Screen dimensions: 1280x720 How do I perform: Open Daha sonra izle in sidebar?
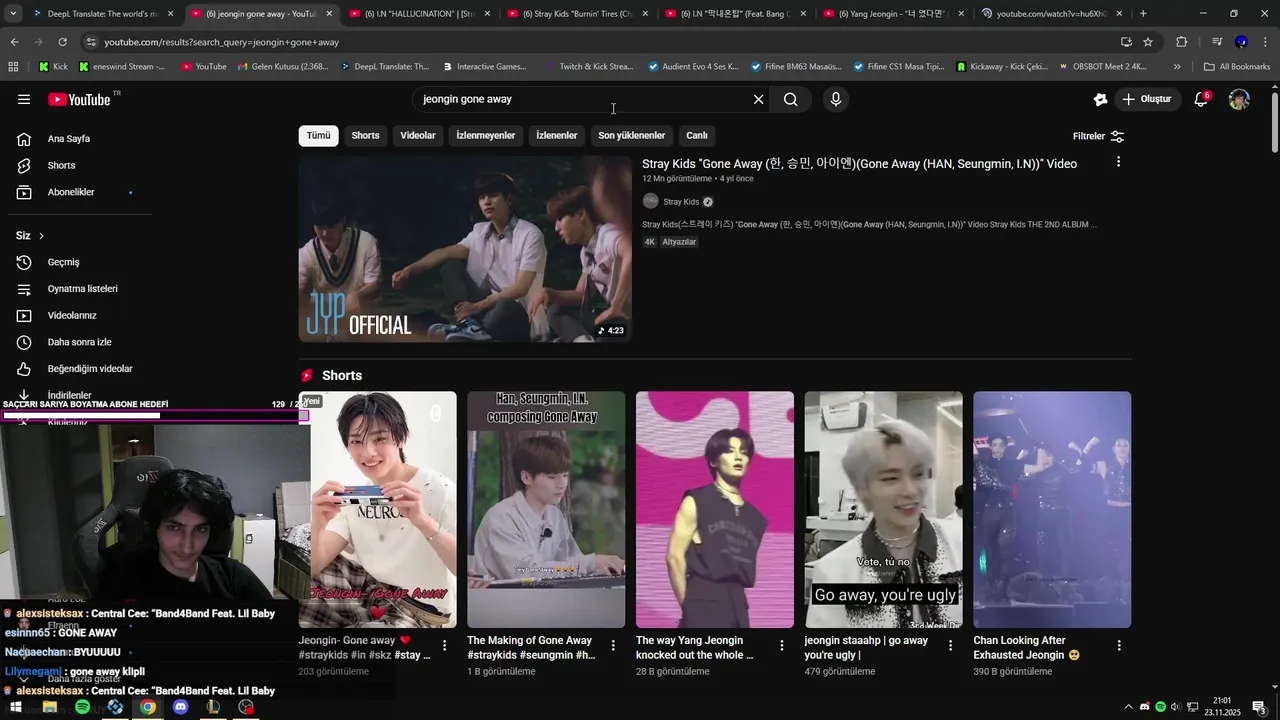[x=79, y=342]
